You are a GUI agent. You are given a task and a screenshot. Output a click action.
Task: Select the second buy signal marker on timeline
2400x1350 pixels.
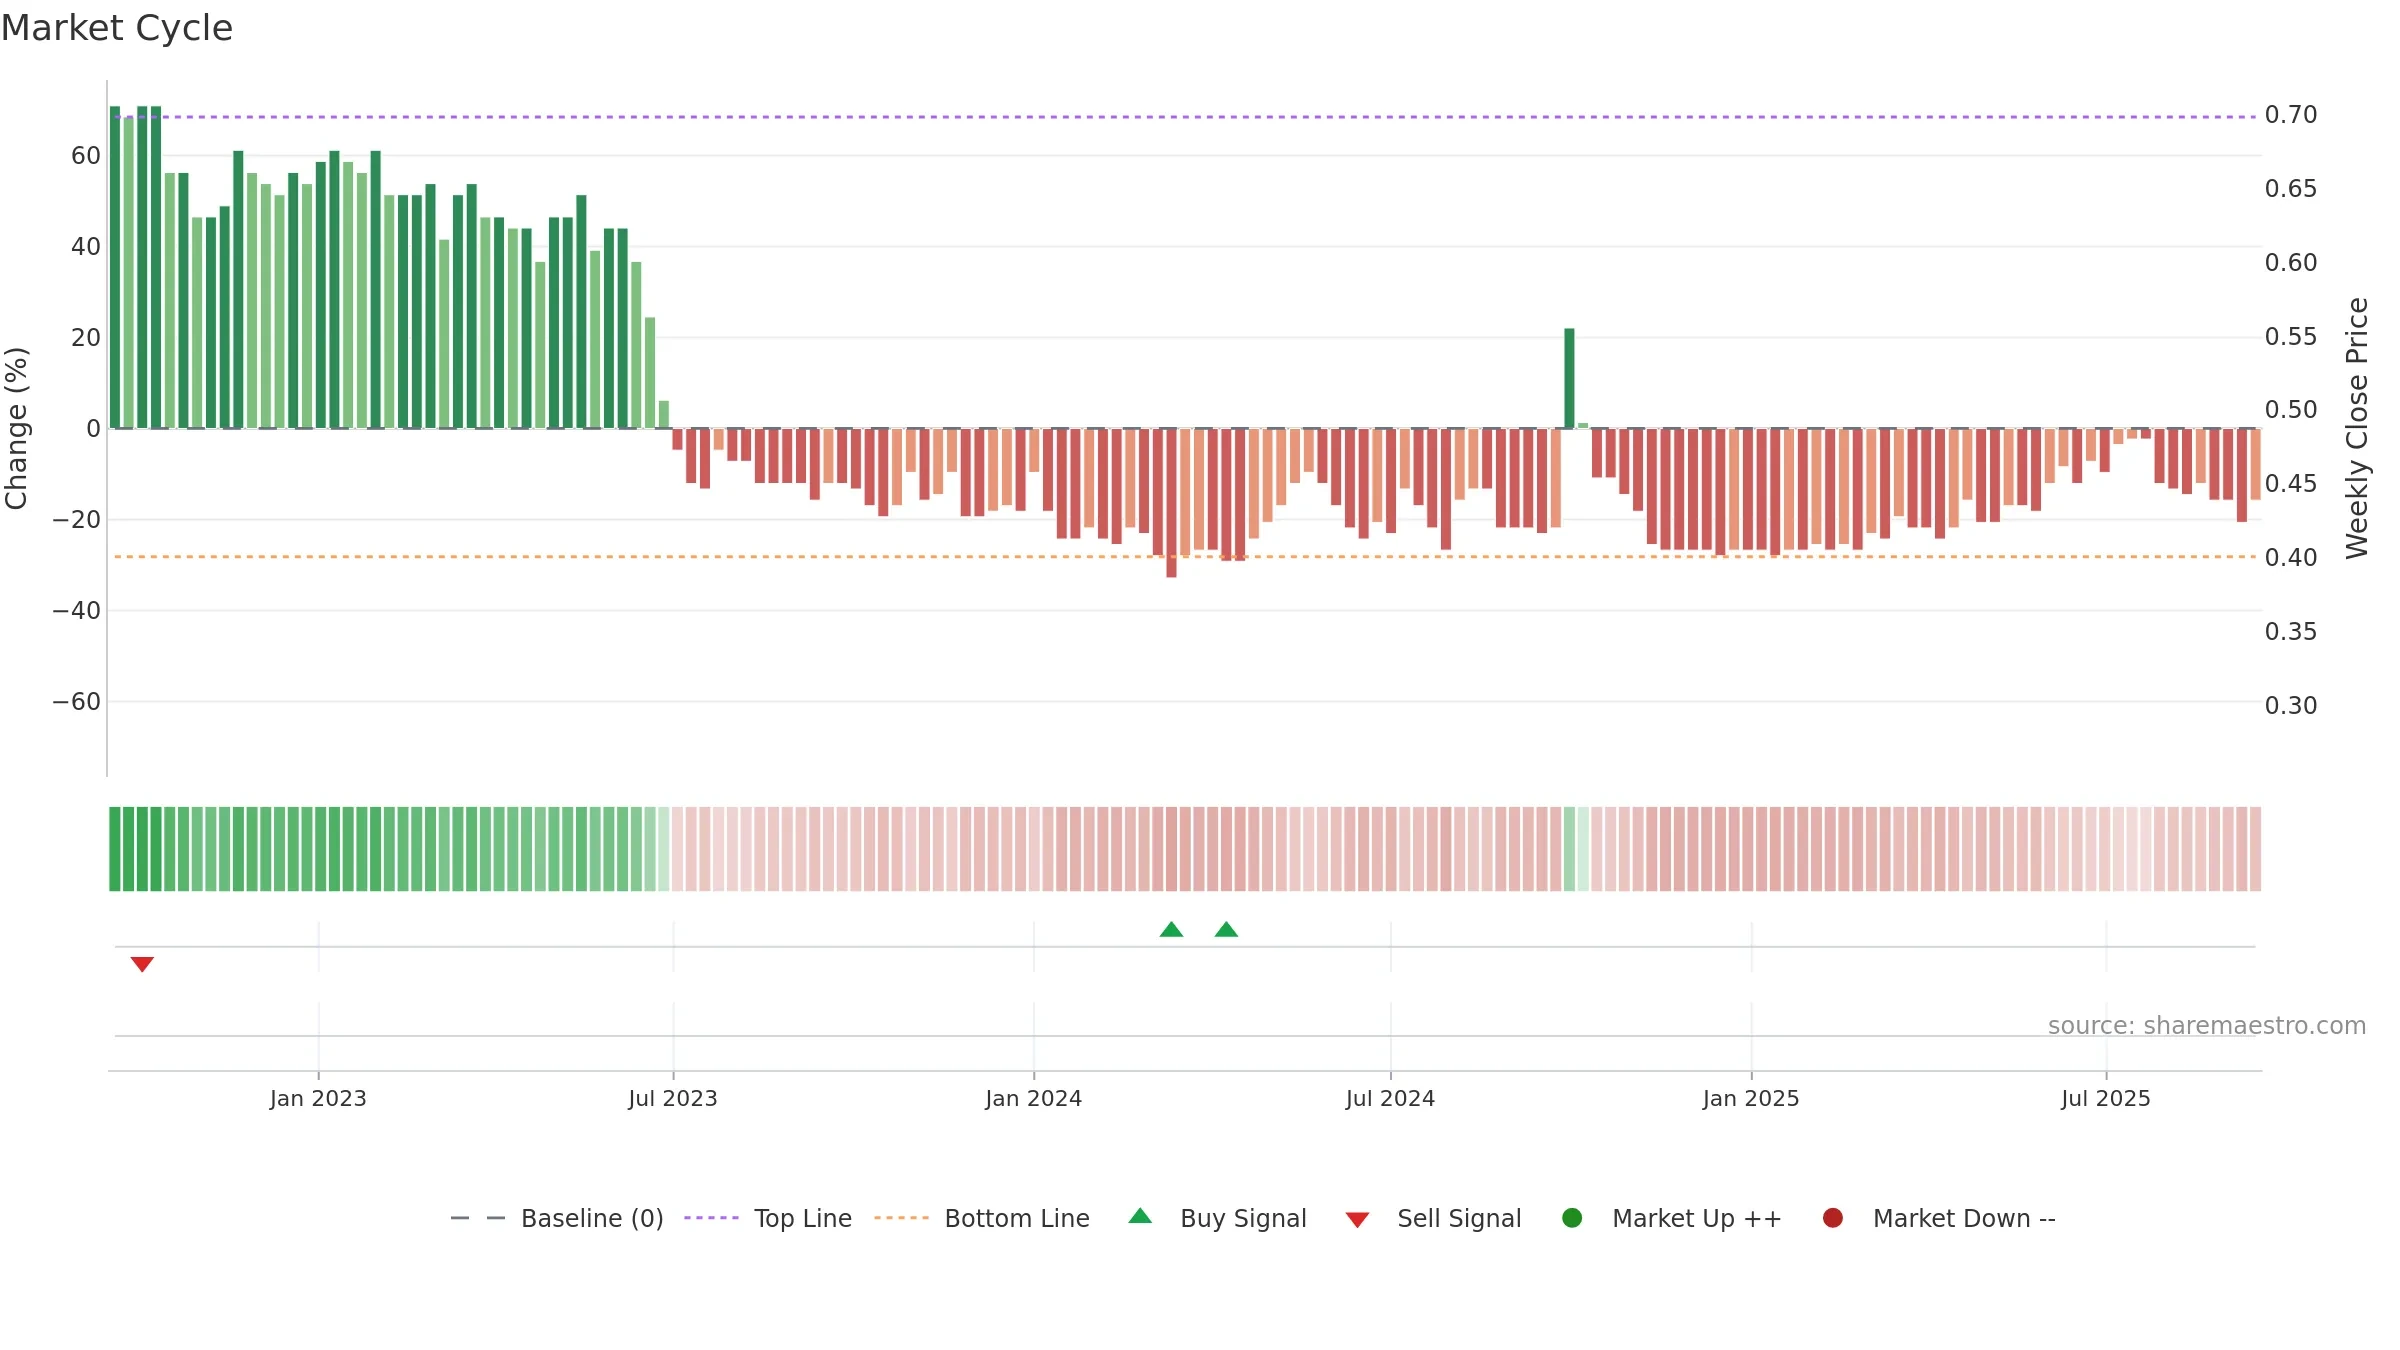tap(1226, 930)
